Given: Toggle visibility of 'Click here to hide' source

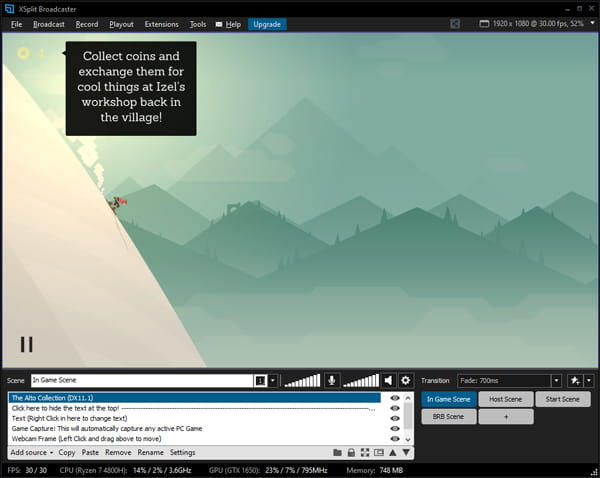Looking at the screenshot, I should pos(395,408).
